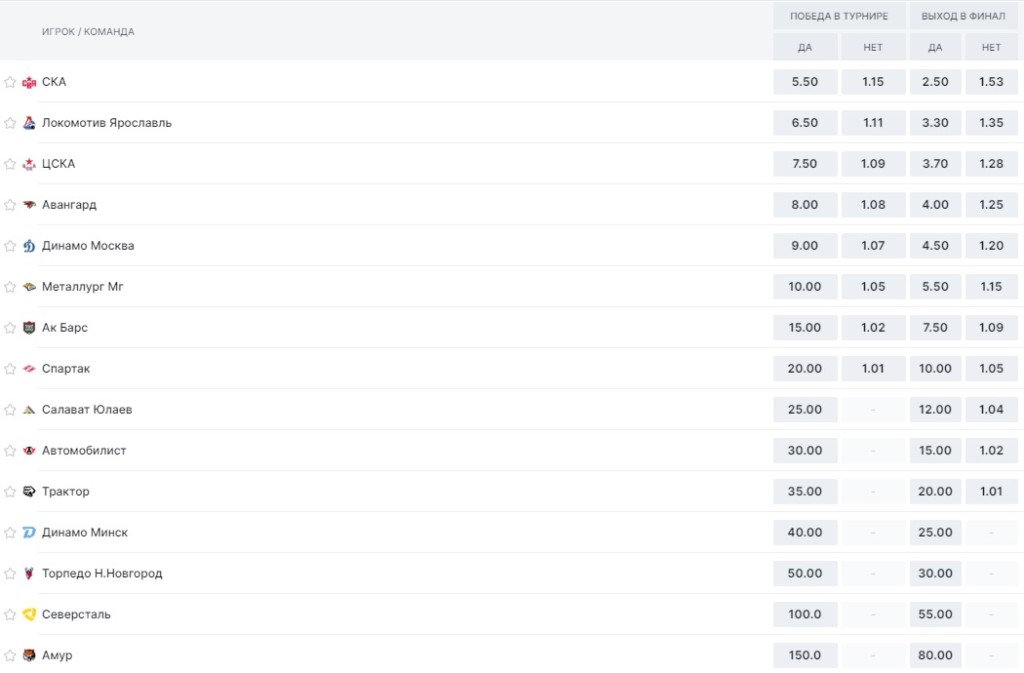
Task: Bet on СКА tournament win at 5.50
Action: (x=805, y=82)
